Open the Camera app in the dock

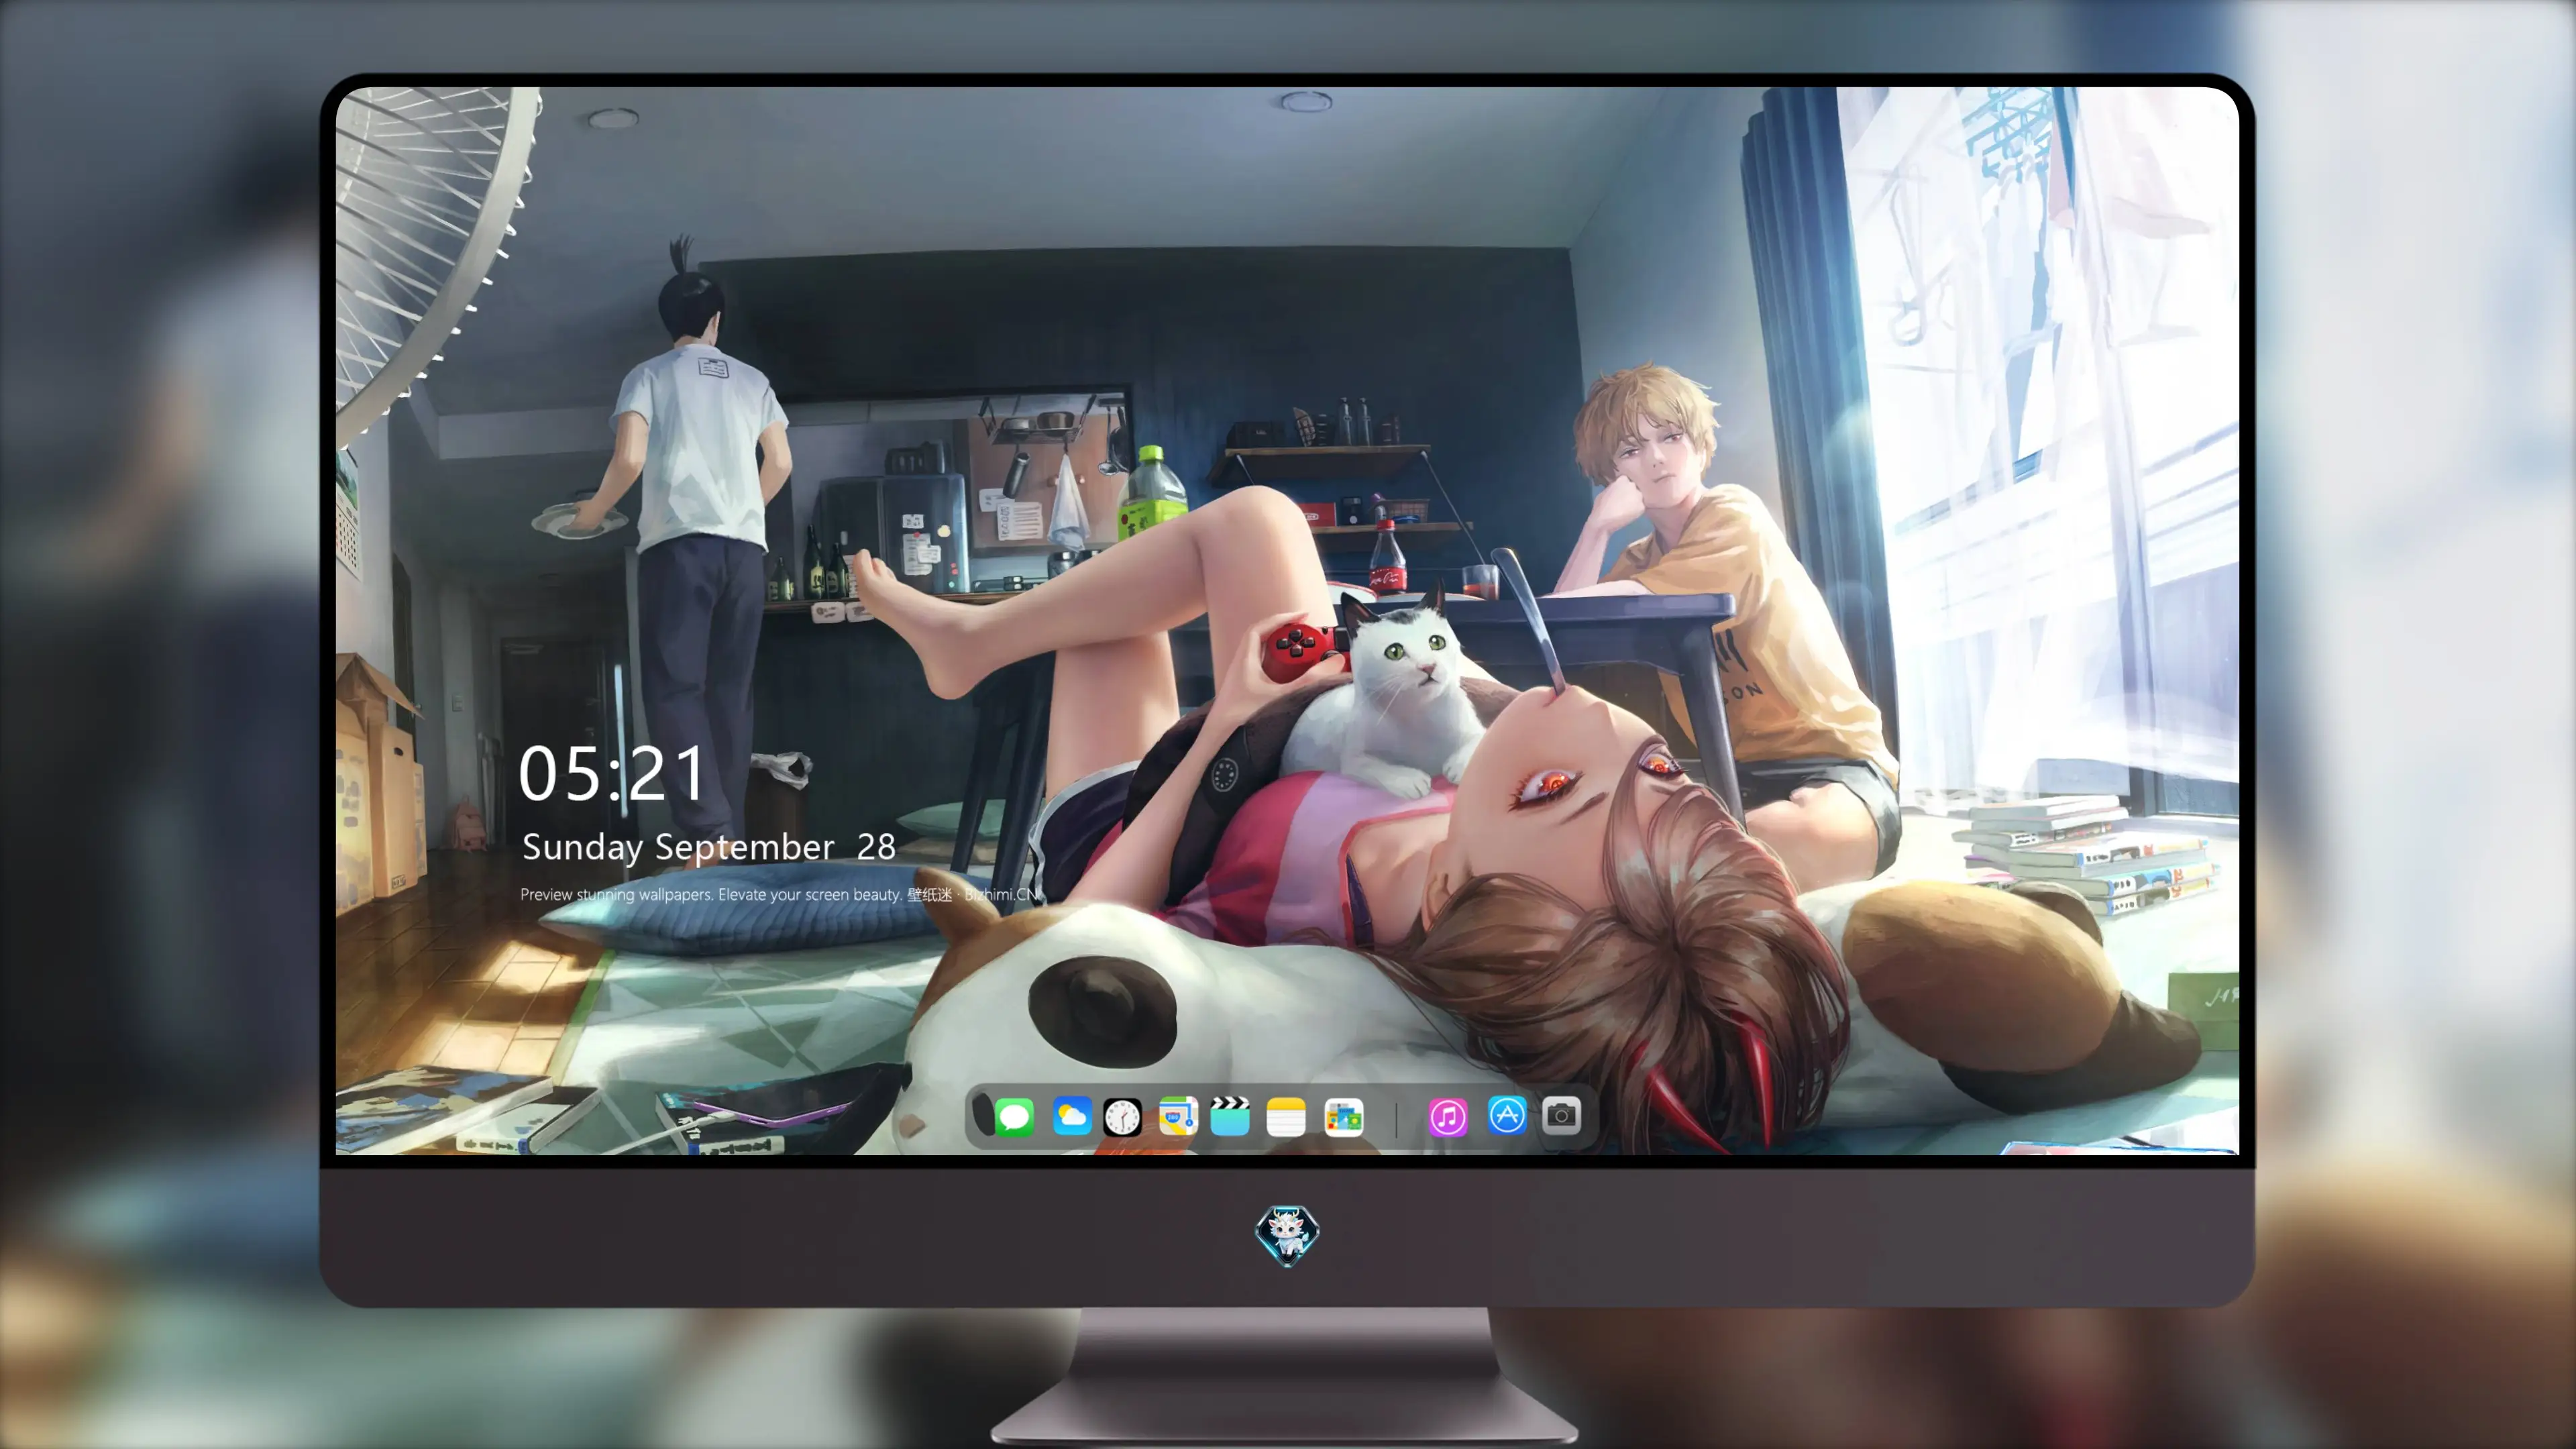tap(1561, 1115)
